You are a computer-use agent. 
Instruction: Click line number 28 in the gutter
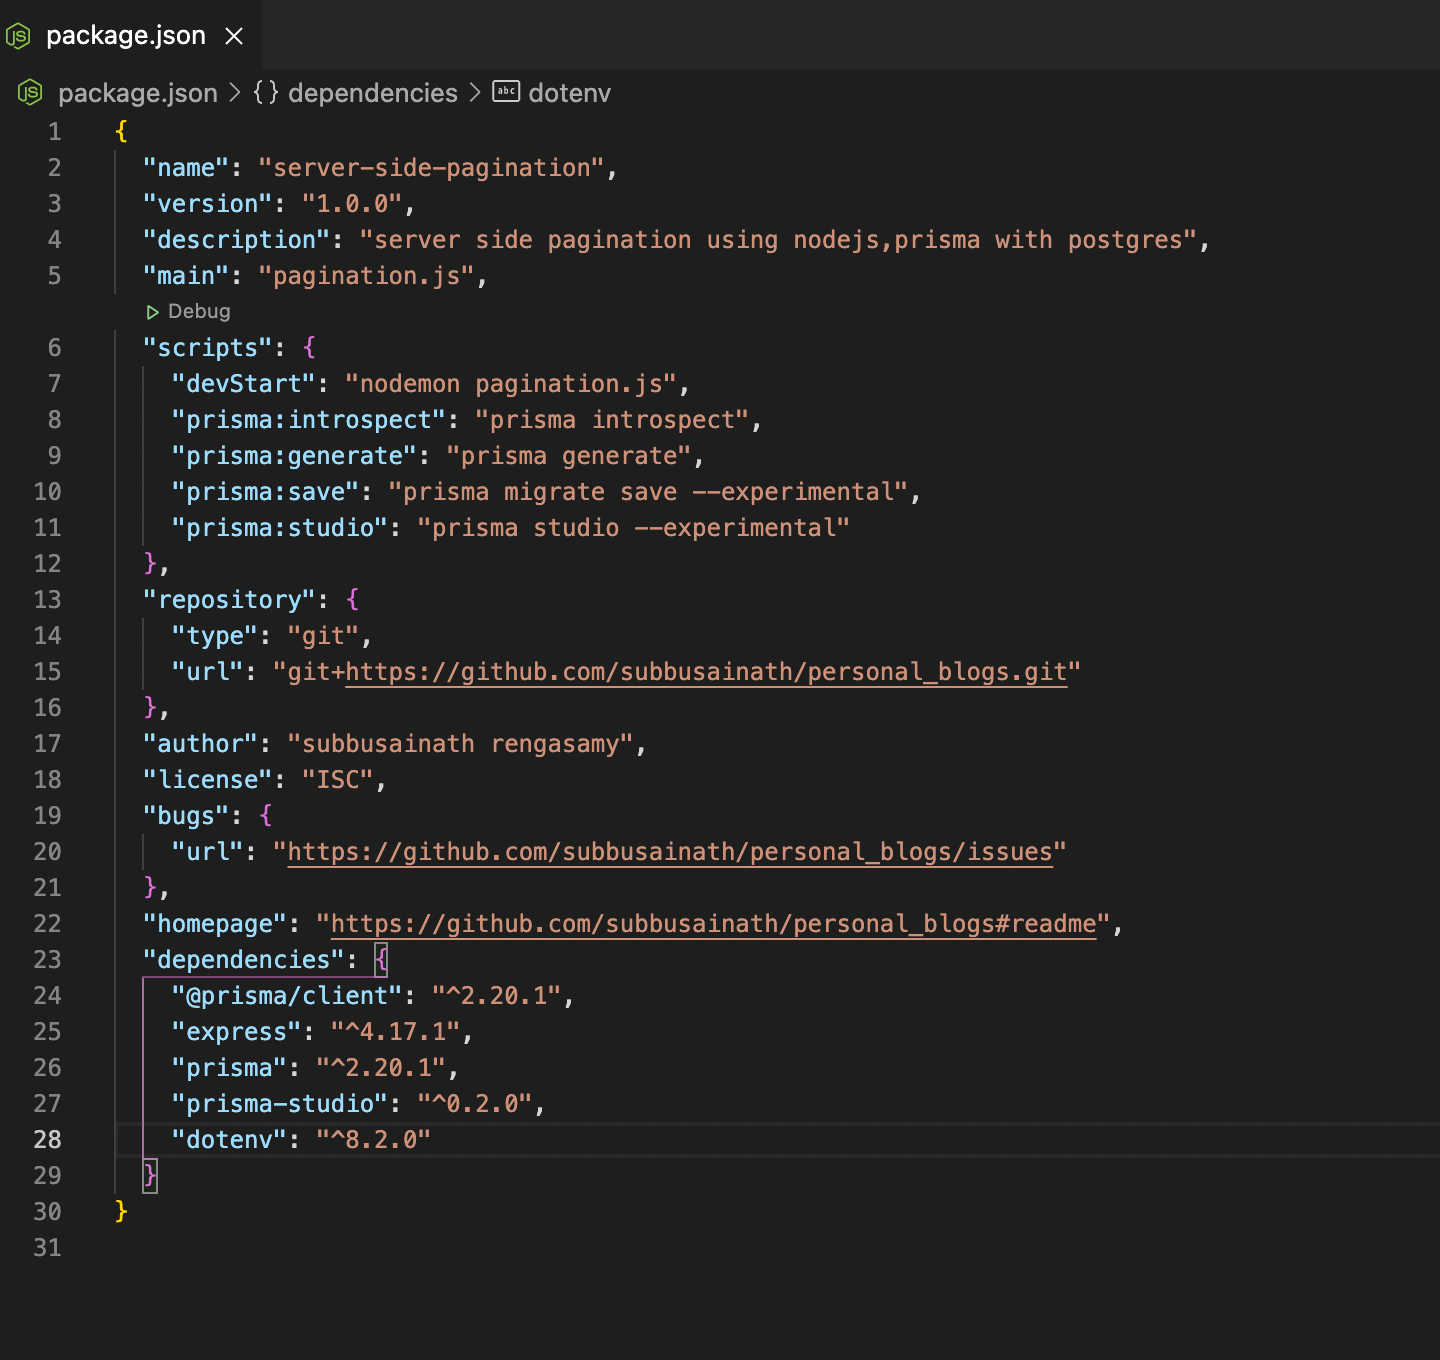coord(47,1139)
